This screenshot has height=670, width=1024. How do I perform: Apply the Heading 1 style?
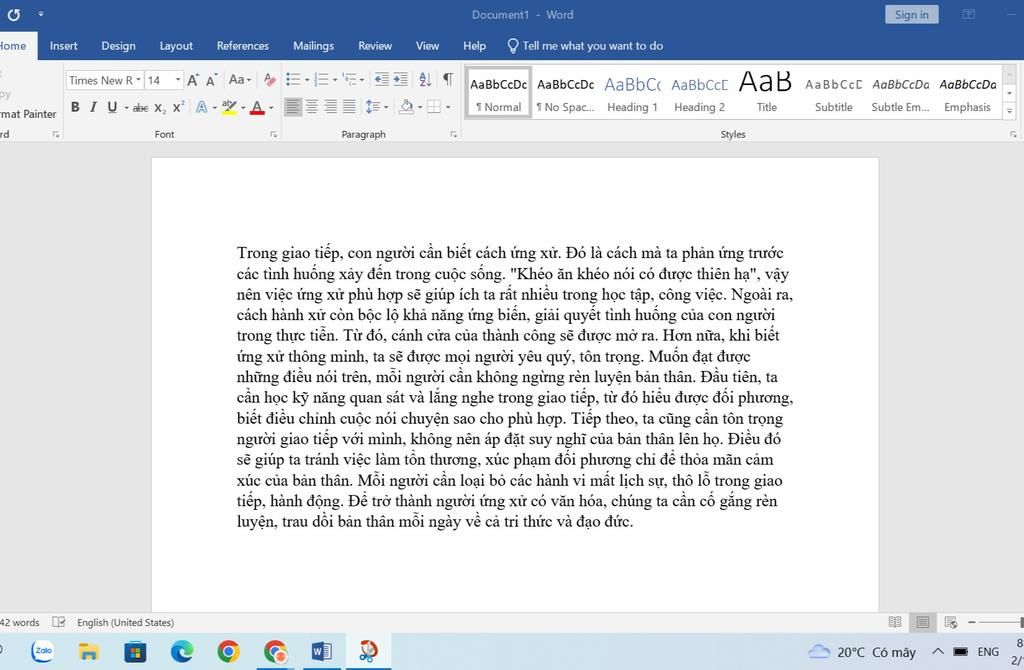click(x=632, y=93)
